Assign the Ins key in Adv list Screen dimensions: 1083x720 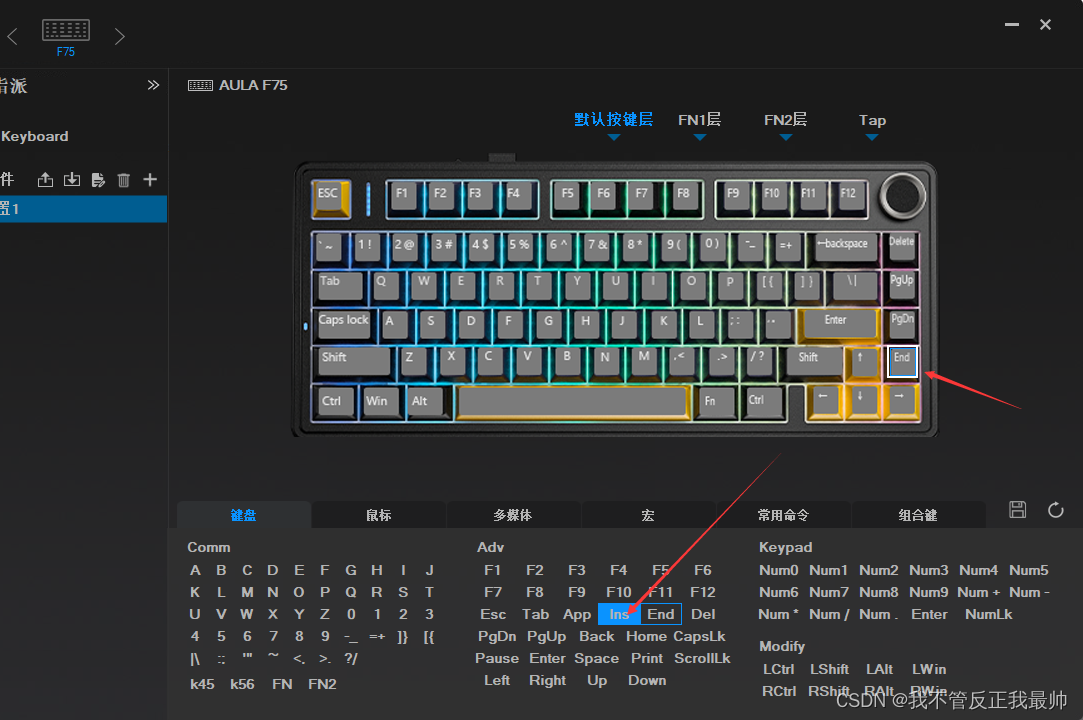[619, 614]
